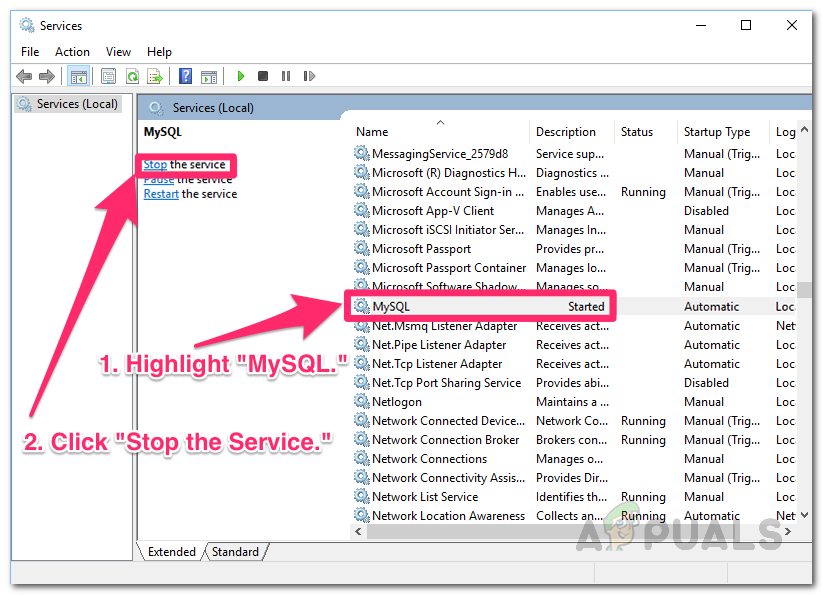823x595 pixels.
Task: Click the Services window title bar icon
Action: coord(26,25)
